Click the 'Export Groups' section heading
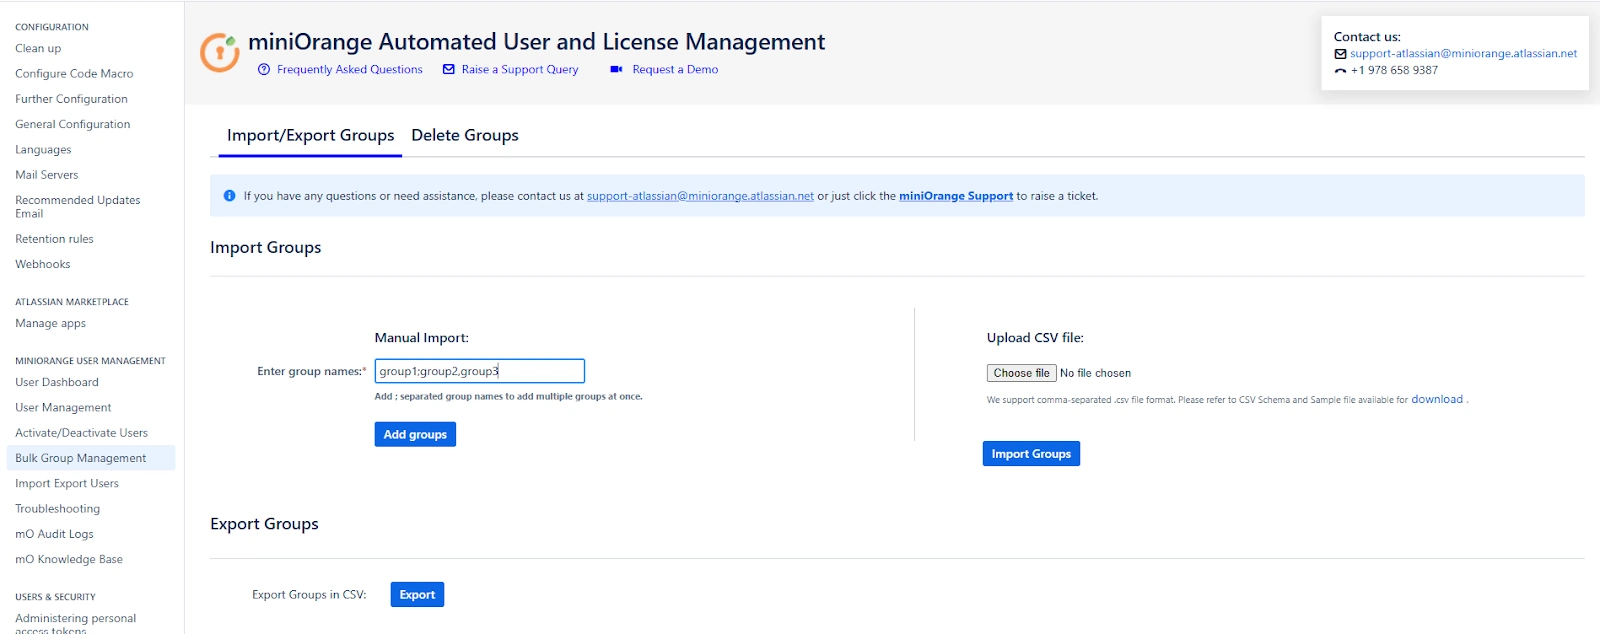Screen dimensions: 1600x634 [264, 524]
